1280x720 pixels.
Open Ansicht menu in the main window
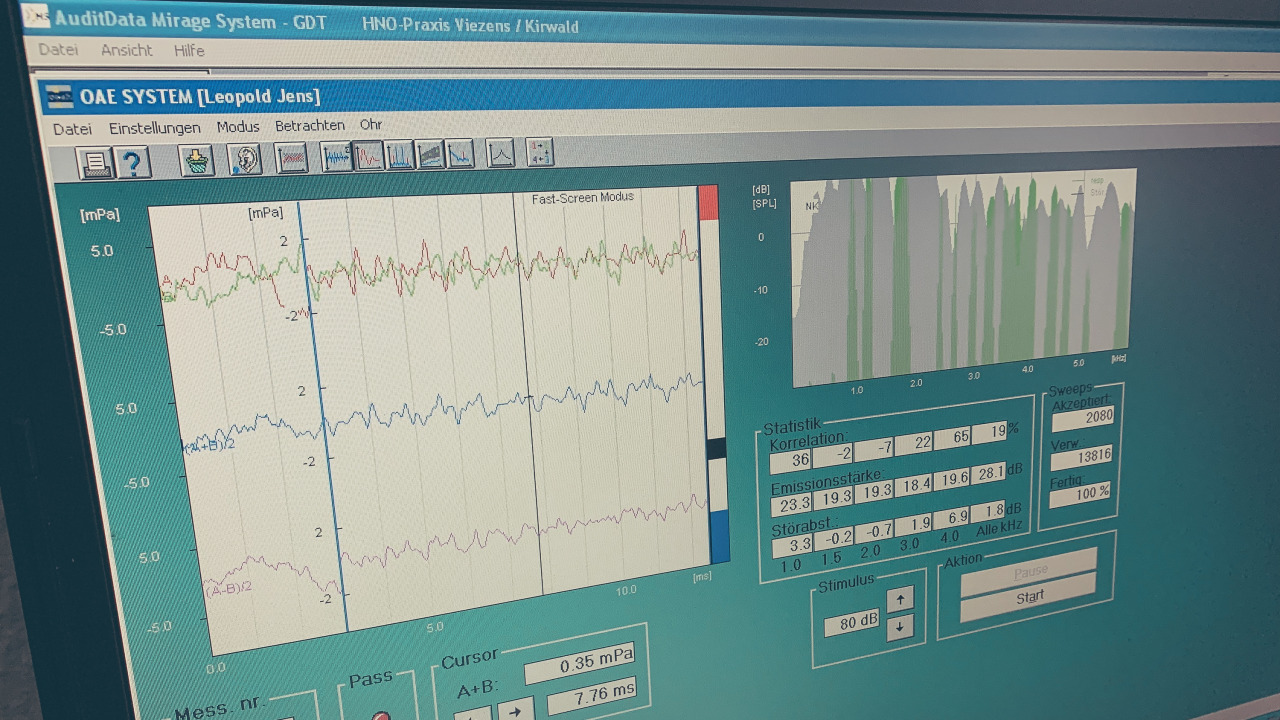(x=127, y=50)
